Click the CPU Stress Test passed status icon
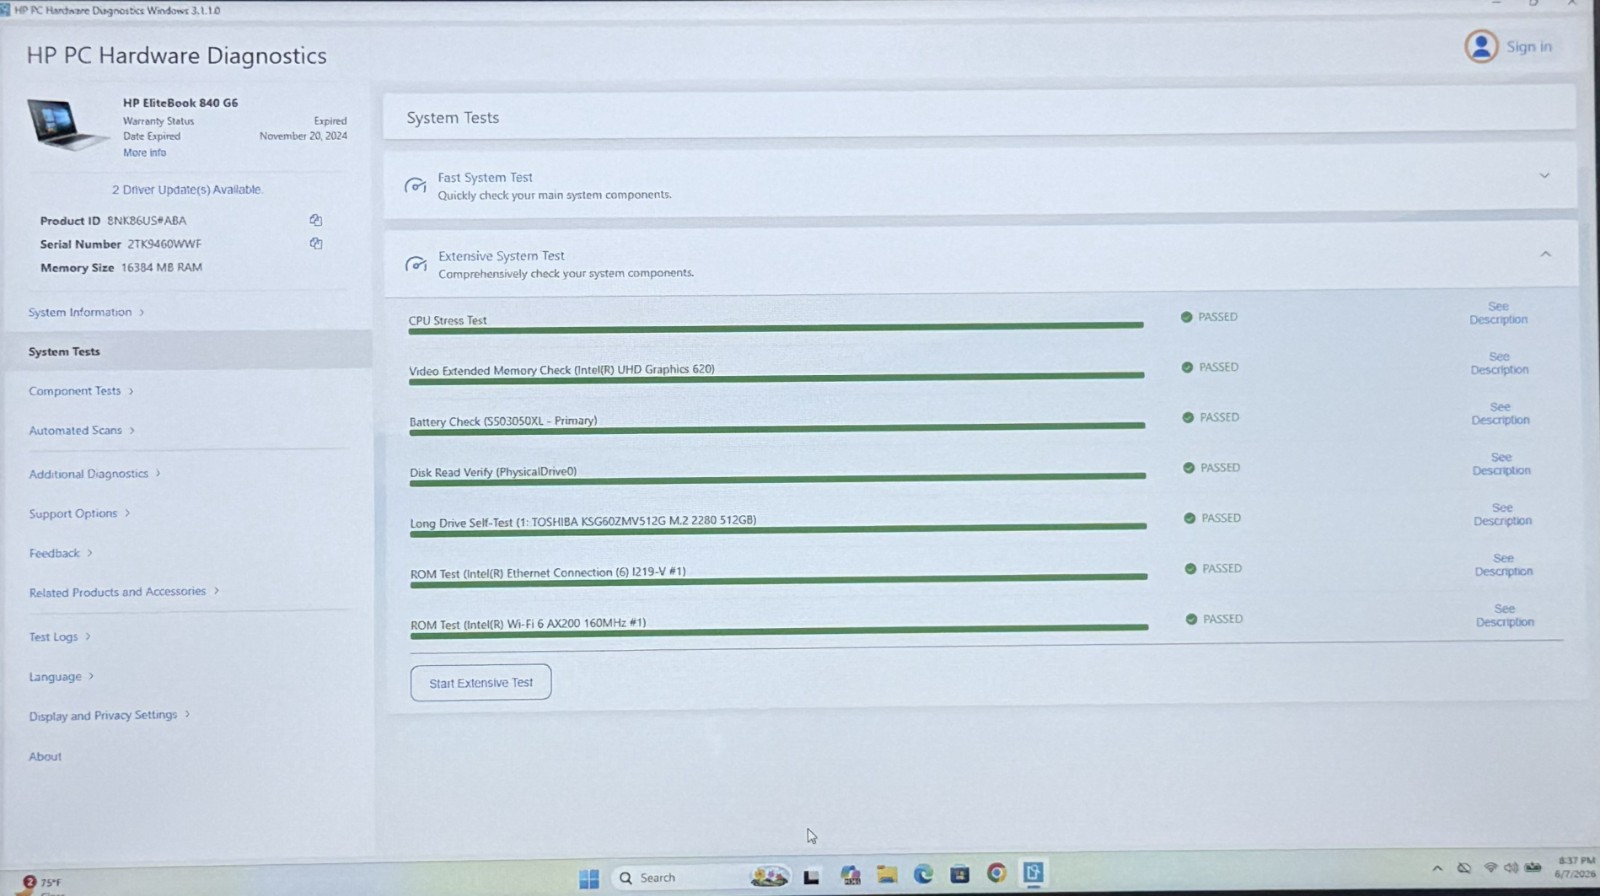The height and width of the screenshot is (896, 1600). pos(1186,317)
